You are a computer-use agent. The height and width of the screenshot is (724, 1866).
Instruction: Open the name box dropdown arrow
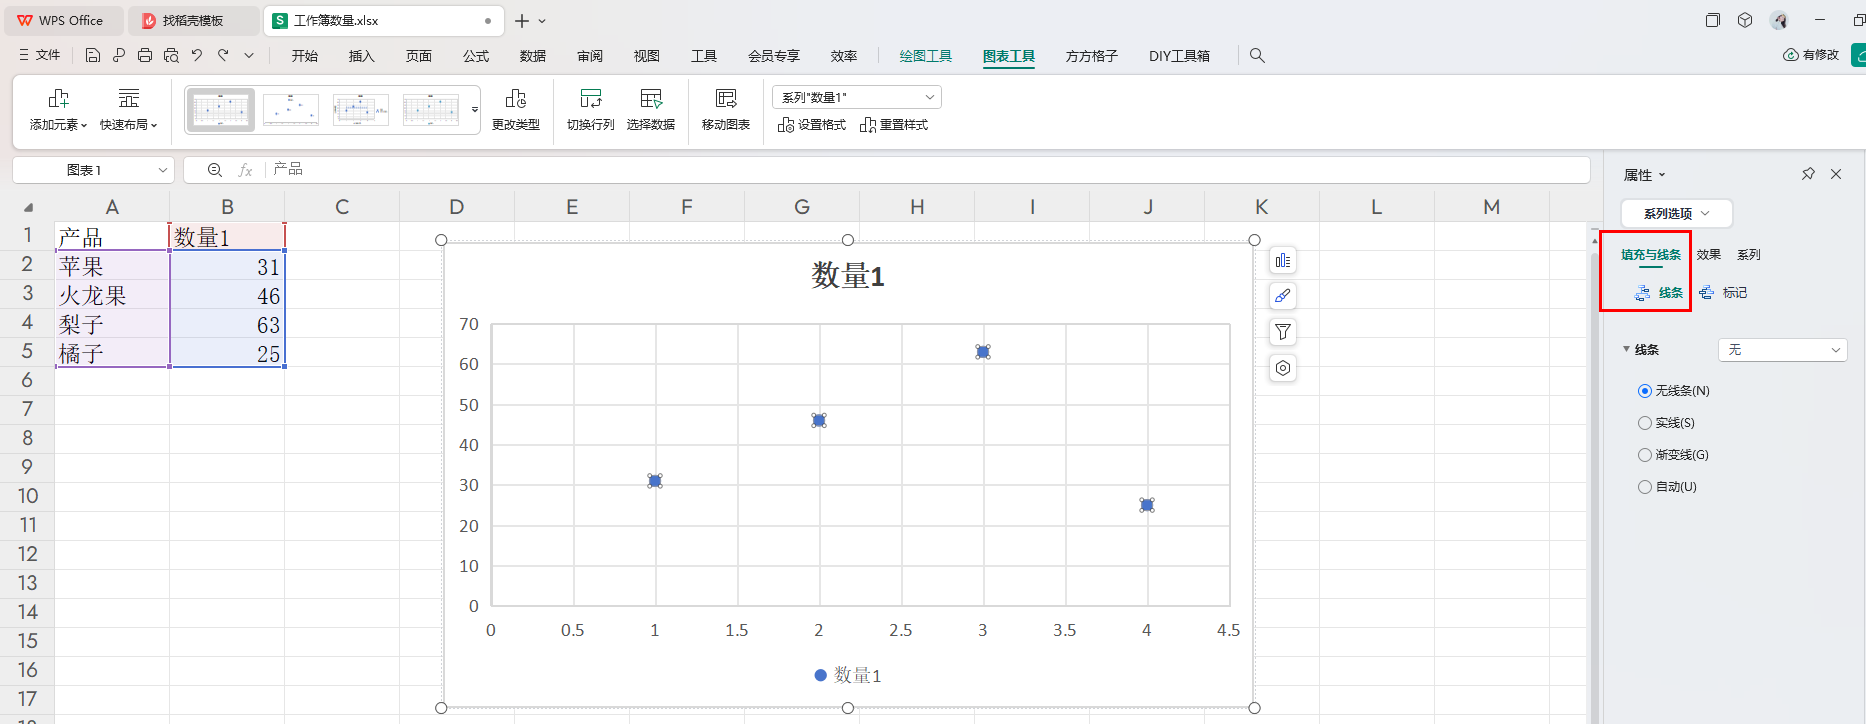click(x=163, y=170)
